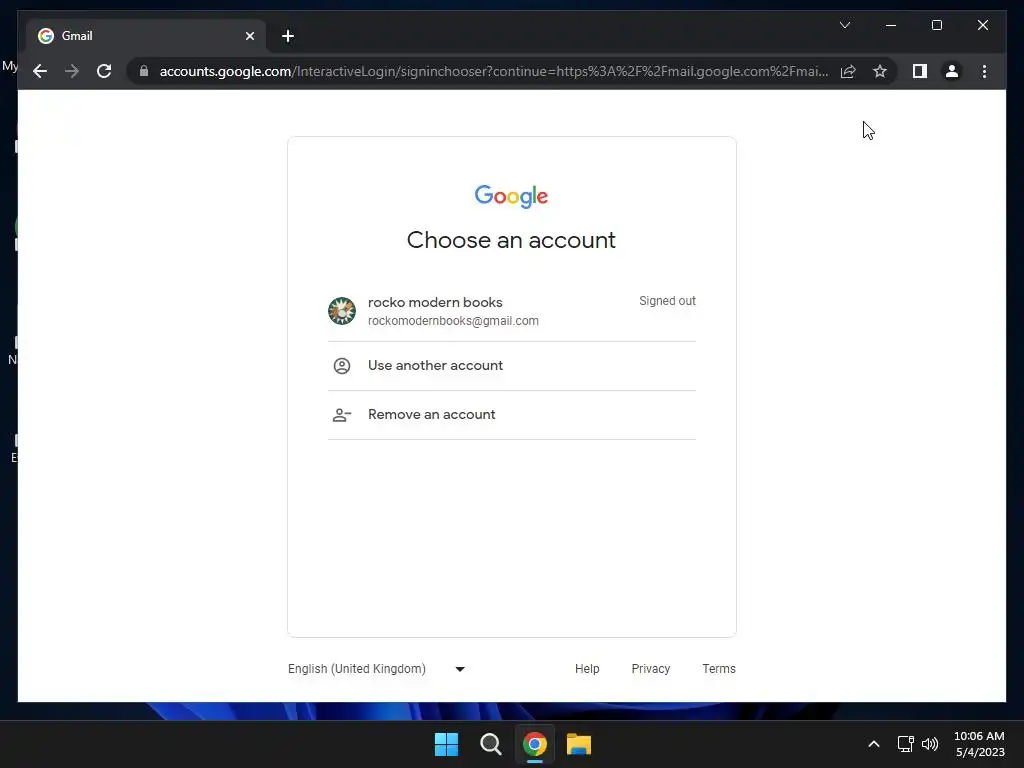Click the network icon in system tray

(x=905, y=744)
